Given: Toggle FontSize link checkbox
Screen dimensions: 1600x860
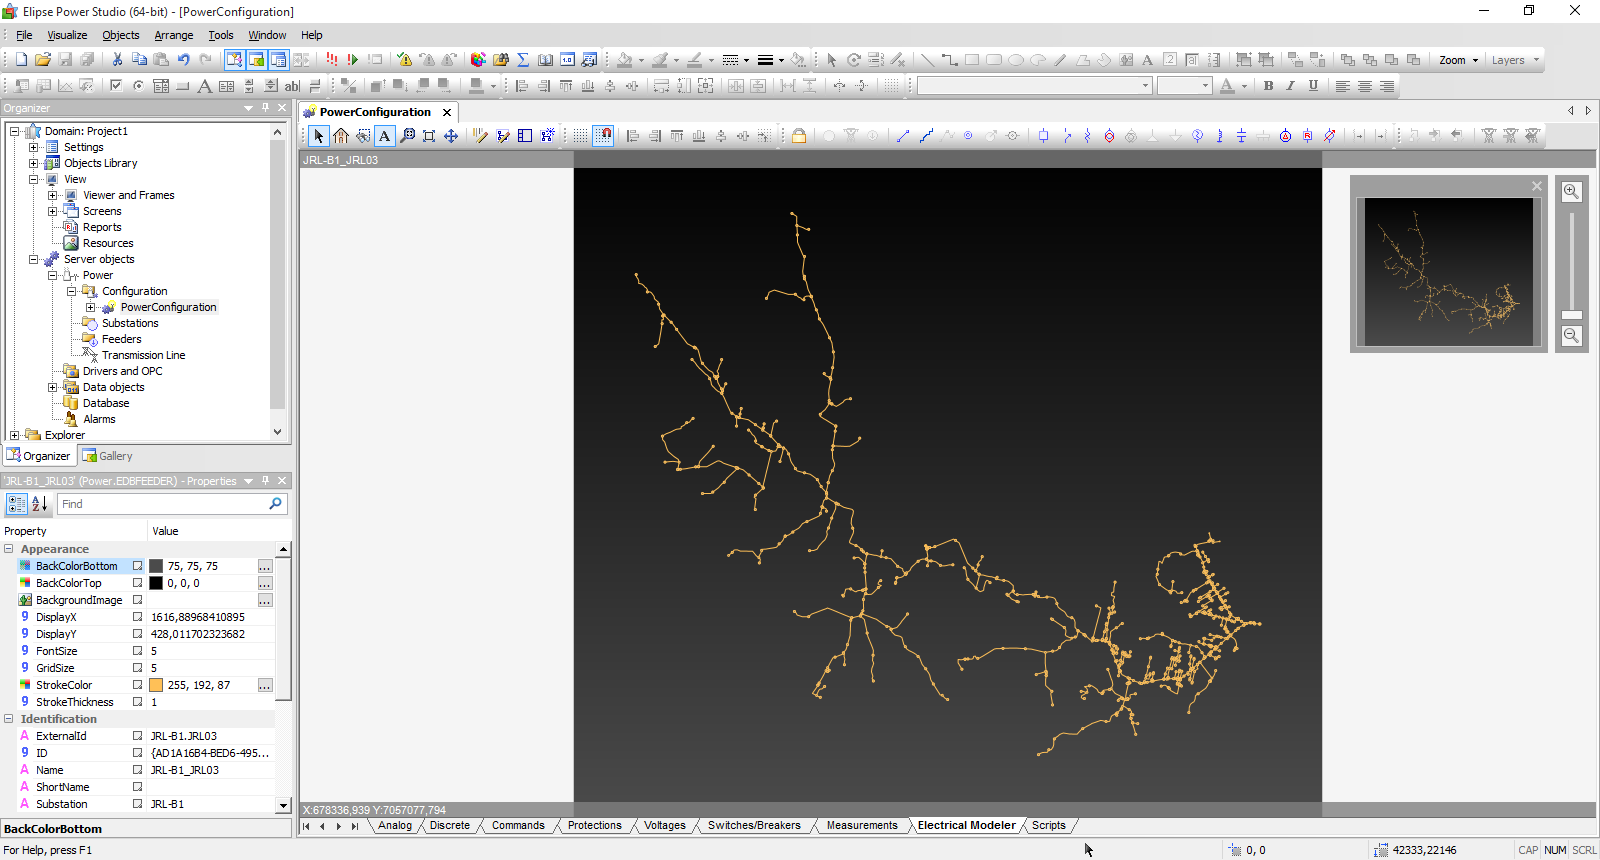Looking at the screenshot, I should [x=138, y=651].
